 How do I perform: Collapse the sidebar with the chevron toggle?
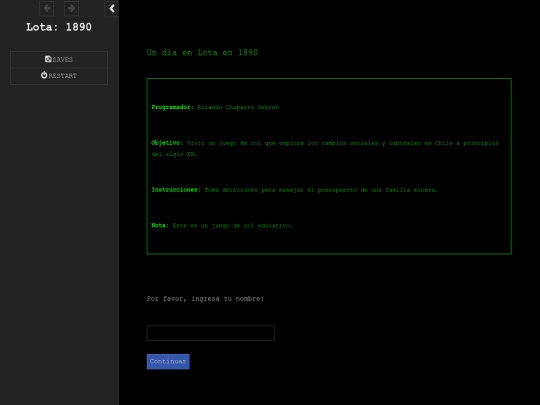coord(112,9)
